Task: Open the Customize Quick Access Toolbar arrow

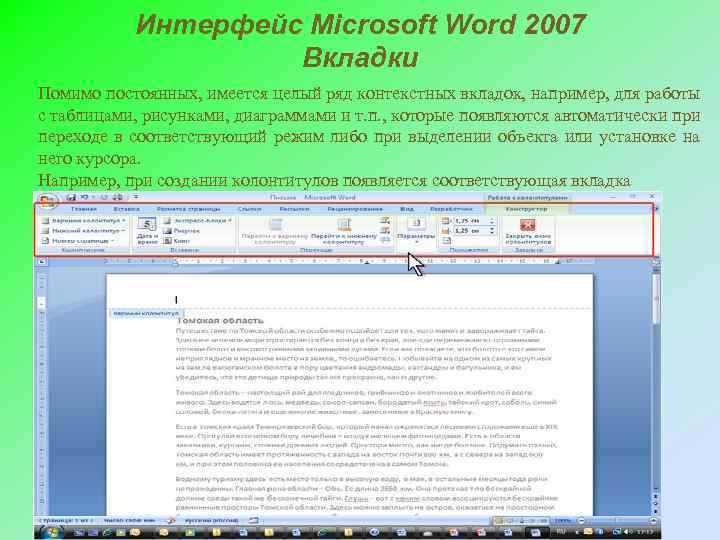Action: [136, 197]
